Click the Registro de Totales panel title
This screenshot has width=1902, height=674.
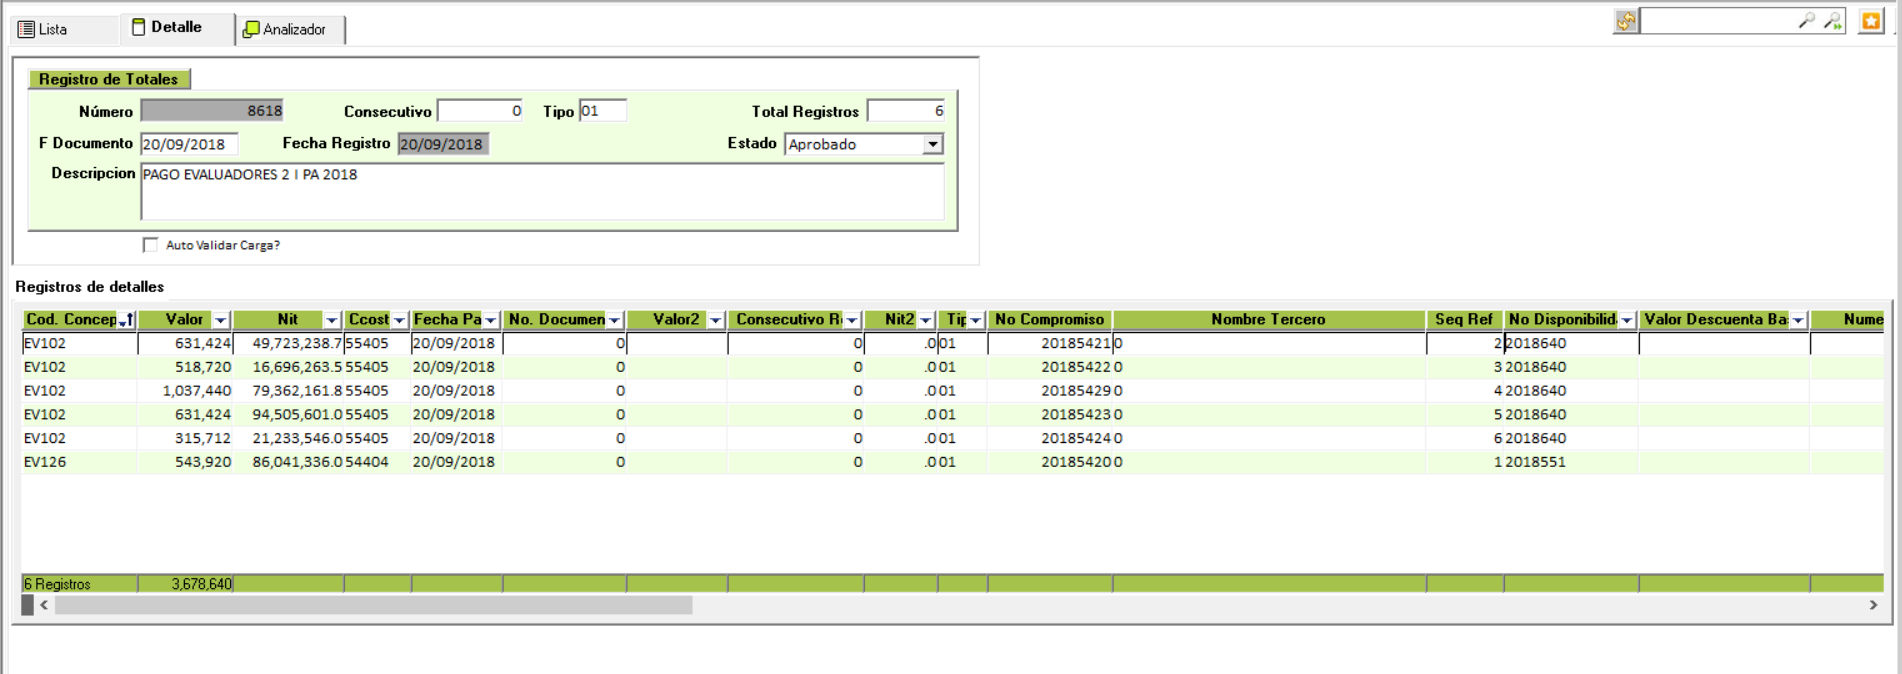[108, 79]
